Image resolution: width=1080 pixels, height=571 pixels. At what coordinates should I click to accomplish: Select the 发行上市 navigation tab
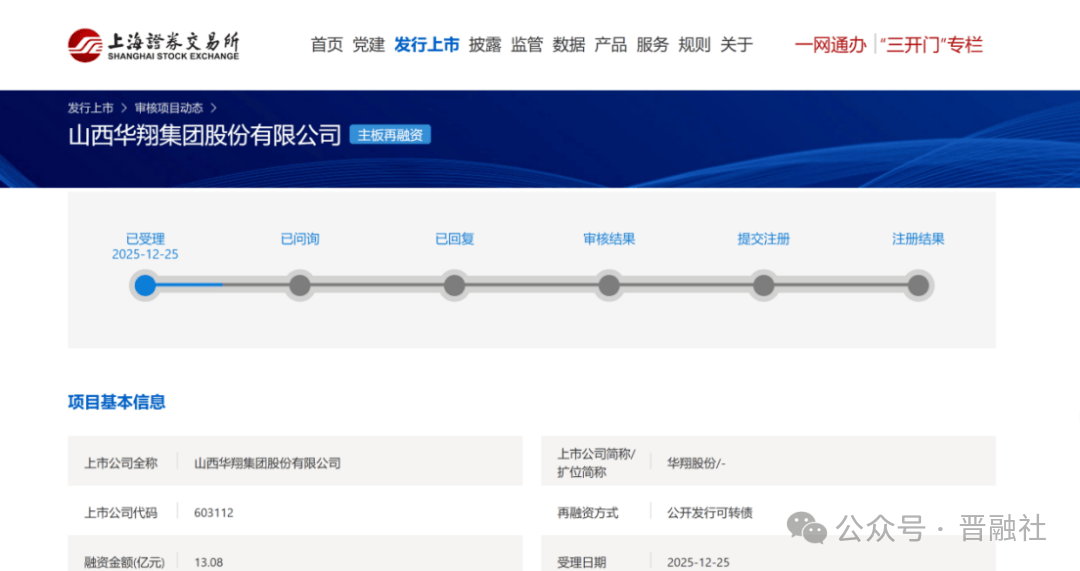[427, 45]
